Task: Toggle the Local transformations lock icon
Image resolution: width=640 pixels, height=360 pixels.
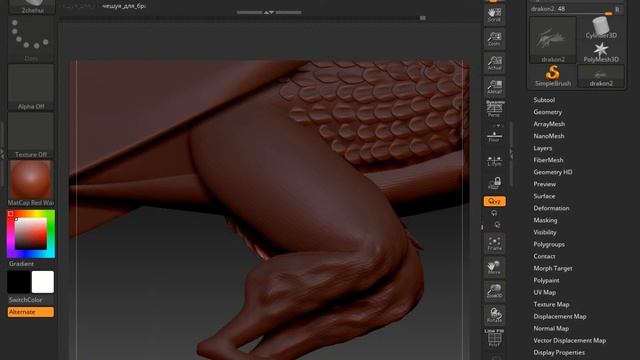Action: [x=495, y=183]
